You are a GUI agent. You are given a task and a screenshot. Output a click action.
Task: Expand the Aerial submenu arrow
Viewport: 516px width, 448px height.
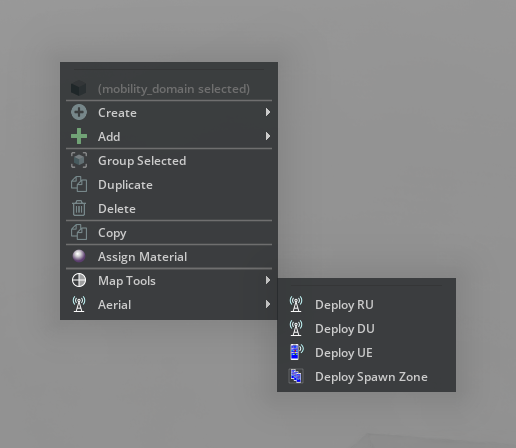click(x=268, y=304)
